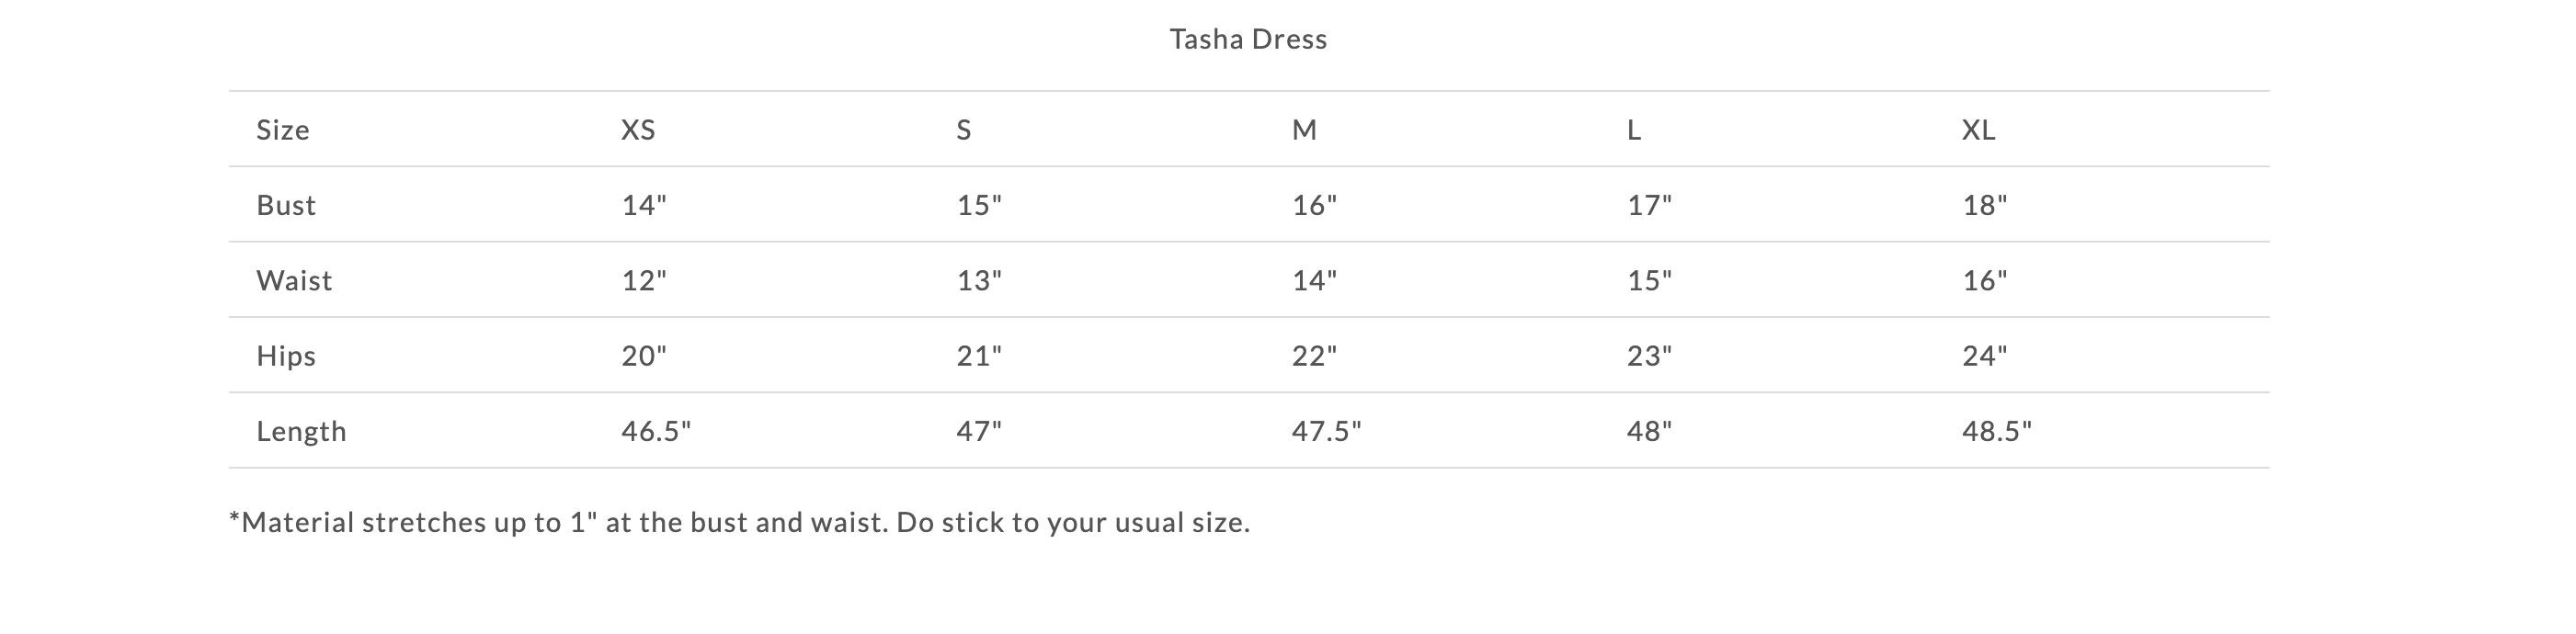Select the S size column header
Screen dimensions: 2576x634
(964, 130)
